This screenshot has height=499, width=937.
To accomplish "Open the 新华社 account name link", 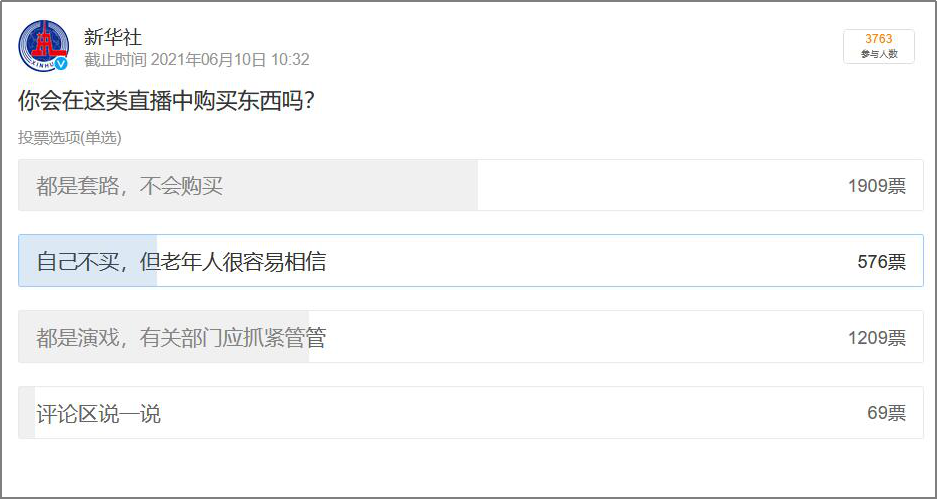I will coord(113,38).
